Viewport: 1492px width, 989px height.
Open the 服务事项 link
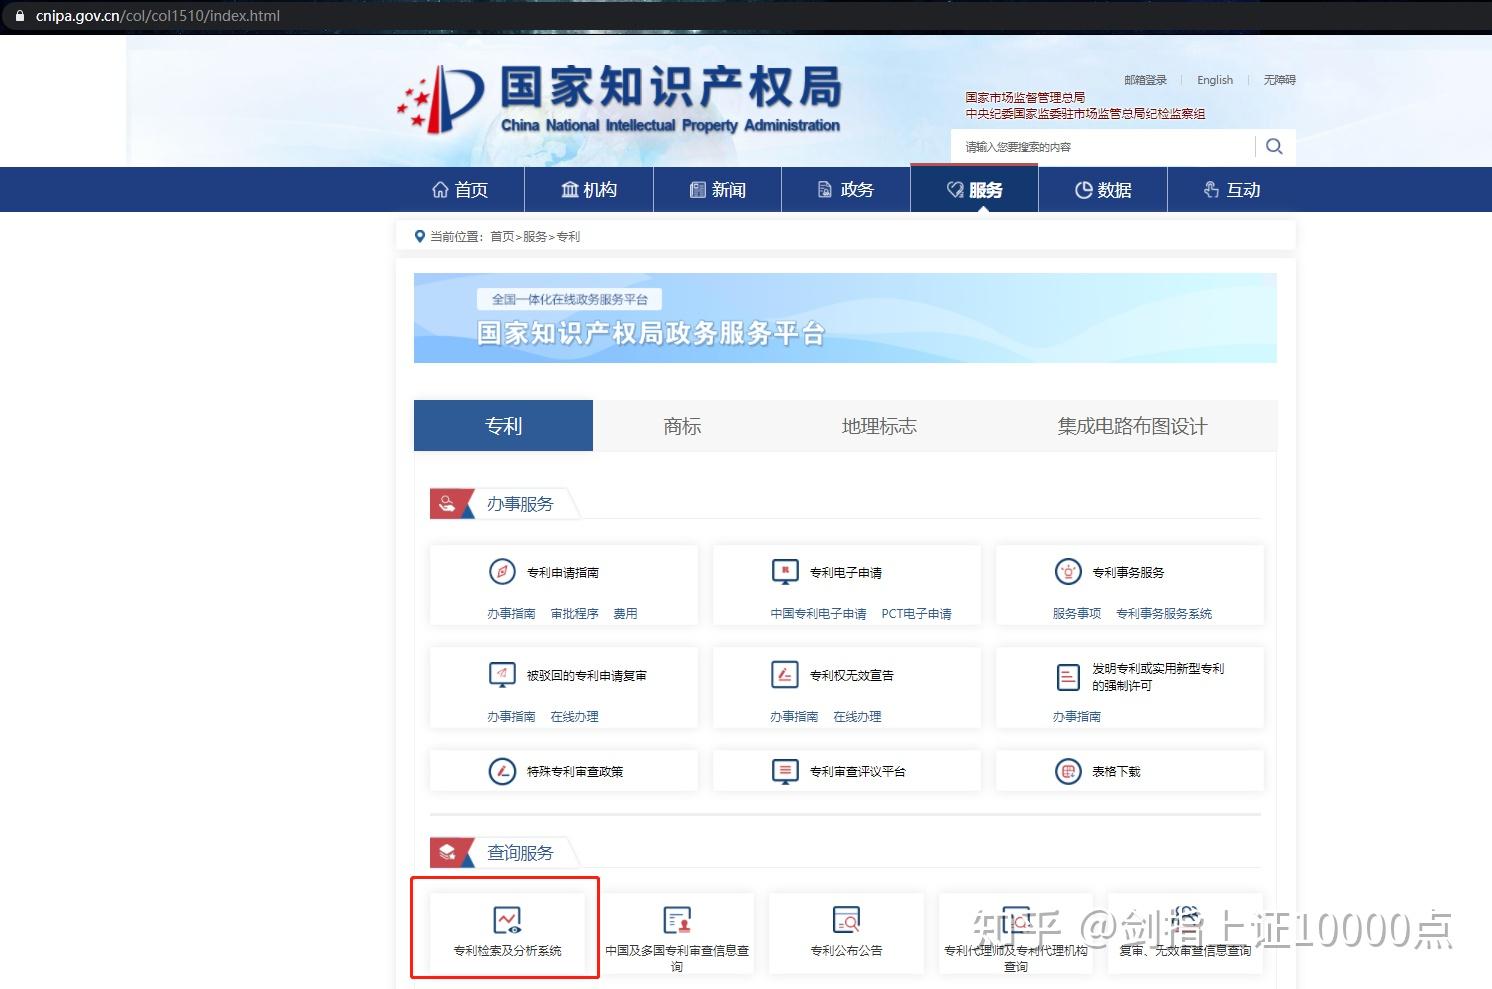[x=1076, y=613]
